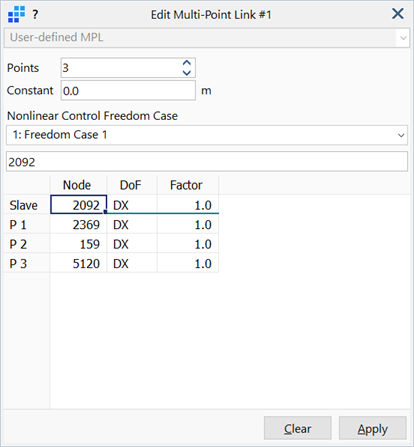Click the Node column header
Viewport: 414px width, 447px height.
coord(78,185)
